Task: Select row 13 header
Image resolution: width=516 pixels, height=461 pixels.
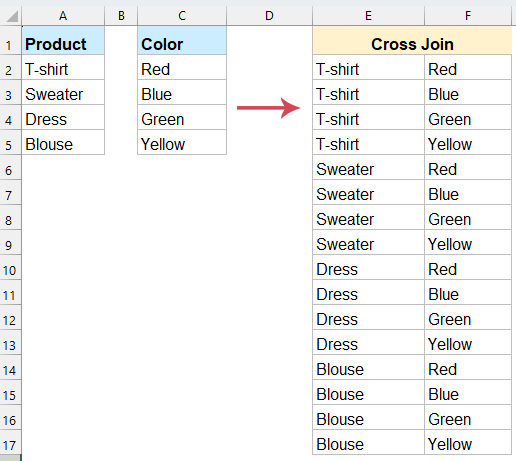Action: (x=10, y=342)
